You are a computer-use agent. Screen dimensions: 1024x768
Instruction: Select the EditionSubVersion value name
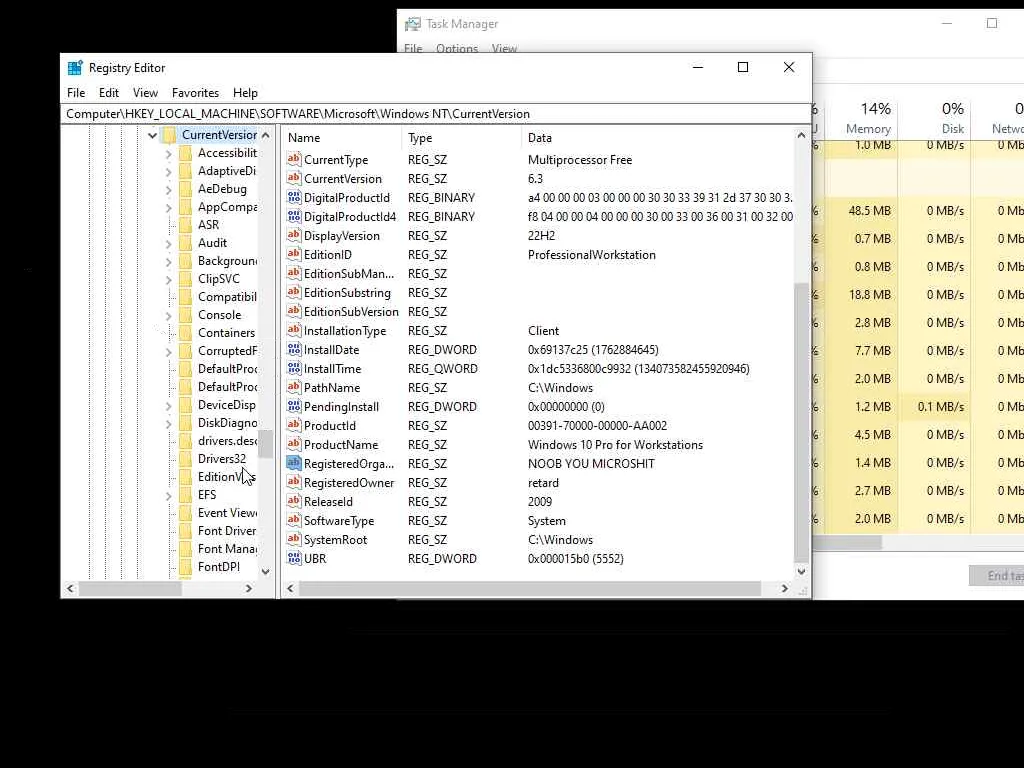click(351, 312)
